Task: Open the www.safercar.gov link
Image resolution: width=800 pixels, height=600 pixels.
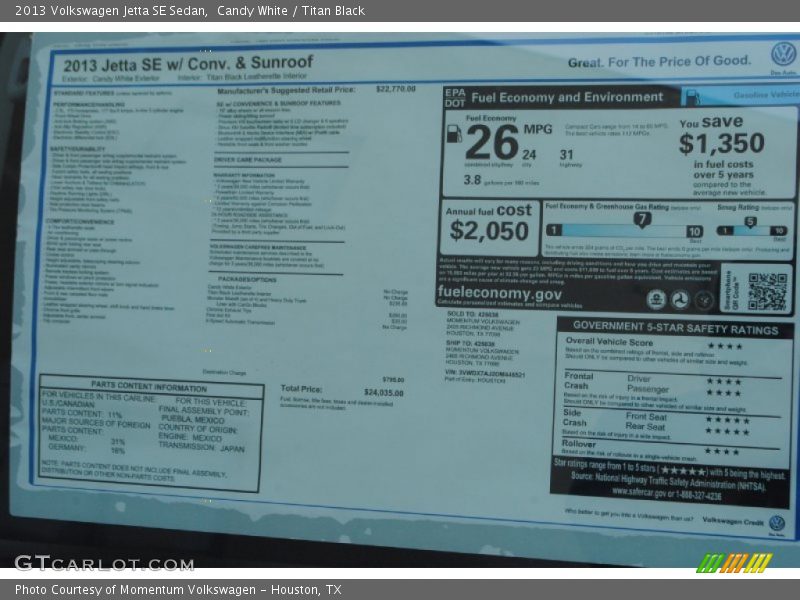Action: pos(639,493)
